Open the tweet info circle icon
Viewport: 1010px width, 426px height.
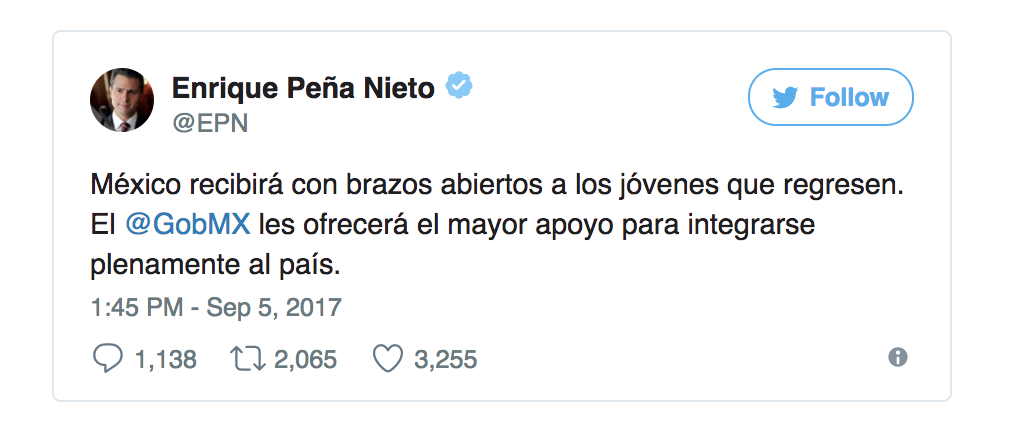pos(898,357)
